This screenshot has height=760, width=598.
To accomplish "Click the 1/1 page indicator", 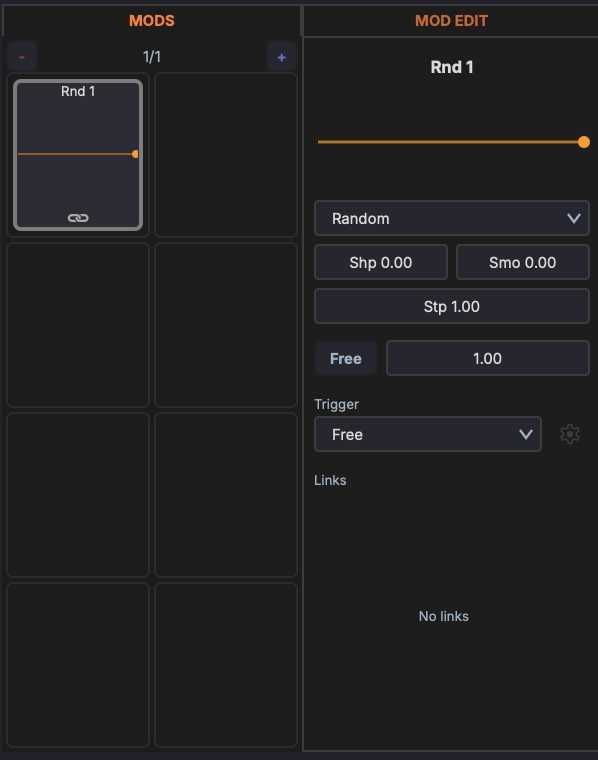I will 152,57.
